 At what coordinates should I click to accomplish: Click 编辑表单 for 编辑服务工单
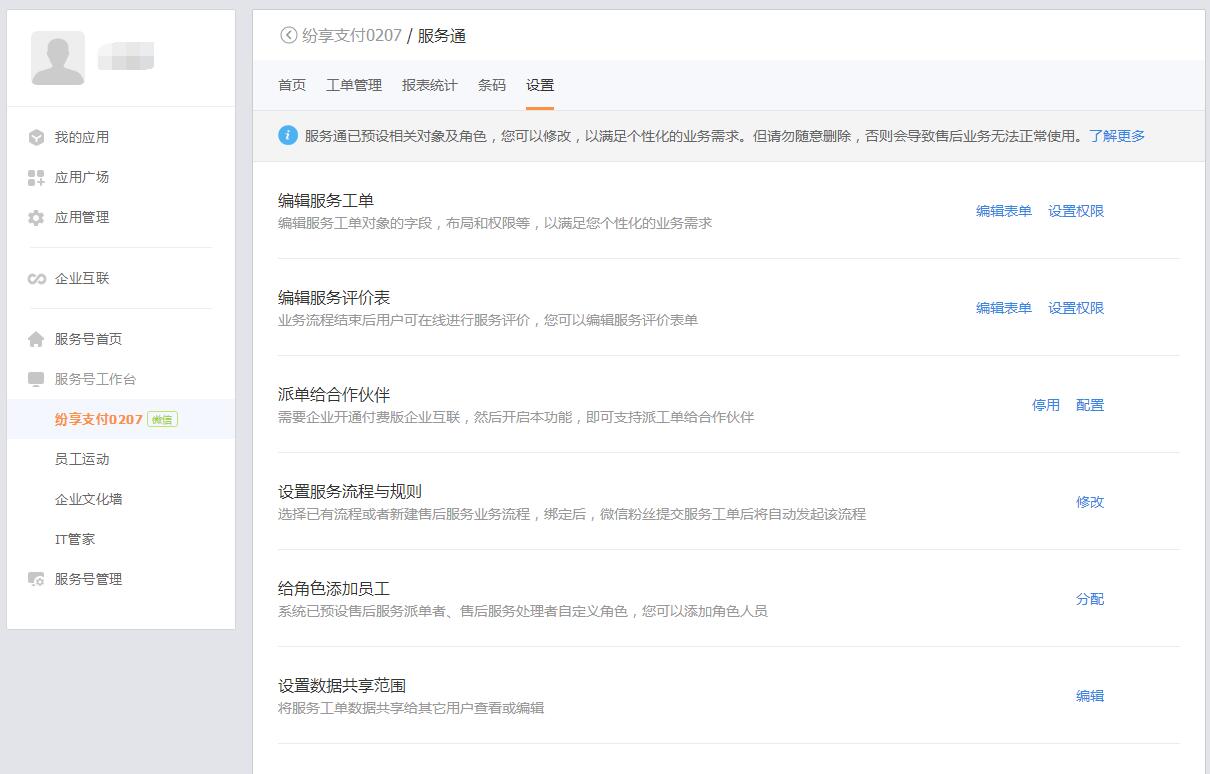pyautogui.click(x=1003, y=211)
